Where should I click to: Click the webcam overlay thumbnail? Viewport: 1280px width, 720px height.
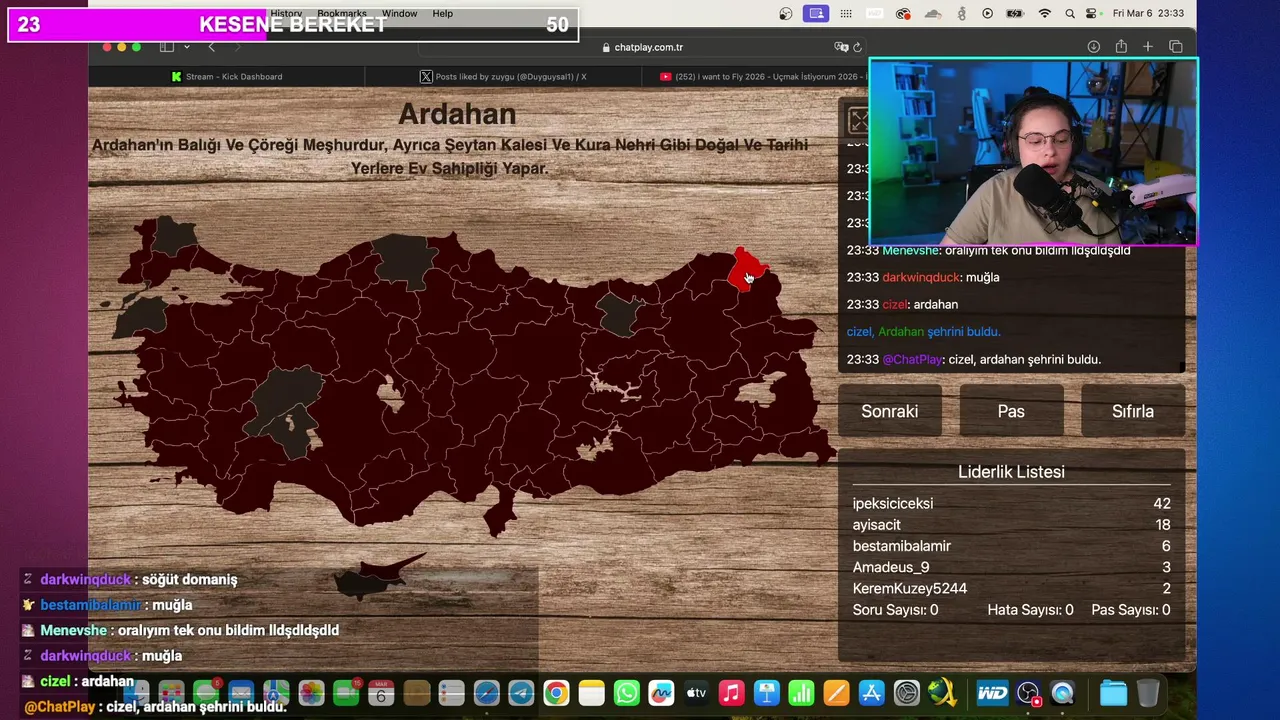(1033, 152)
